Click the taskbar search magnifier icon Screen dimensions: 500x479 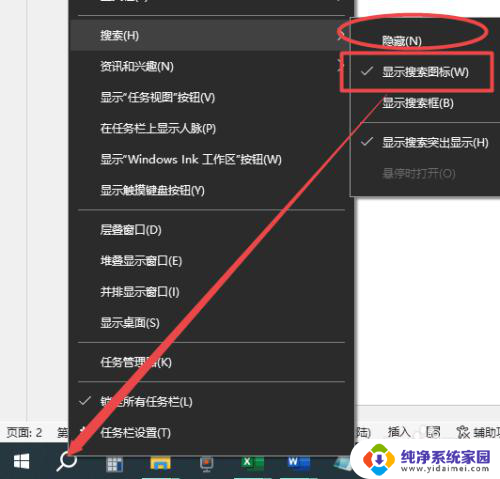click(67, 462)
